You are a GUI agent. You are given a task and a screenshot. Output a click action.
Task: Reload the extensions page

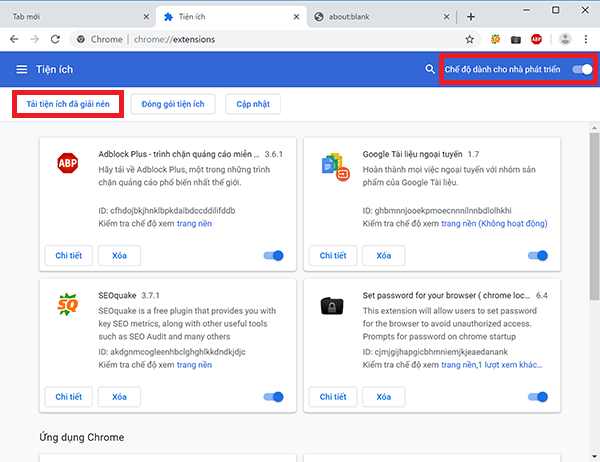[55, 39]
